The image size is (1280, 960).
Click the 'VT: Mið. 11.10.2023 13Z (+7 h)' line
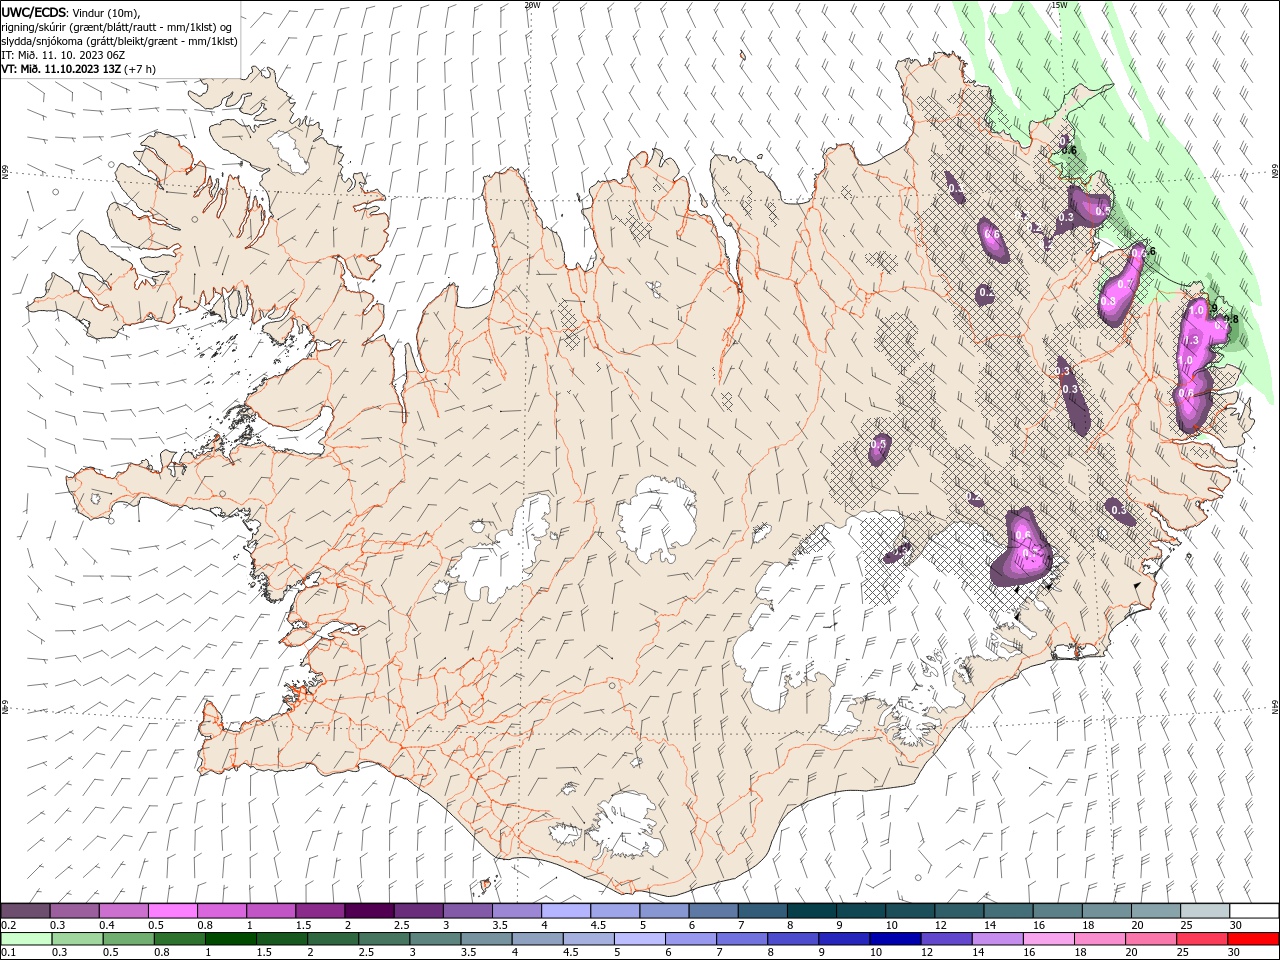(x=78, y=69)
